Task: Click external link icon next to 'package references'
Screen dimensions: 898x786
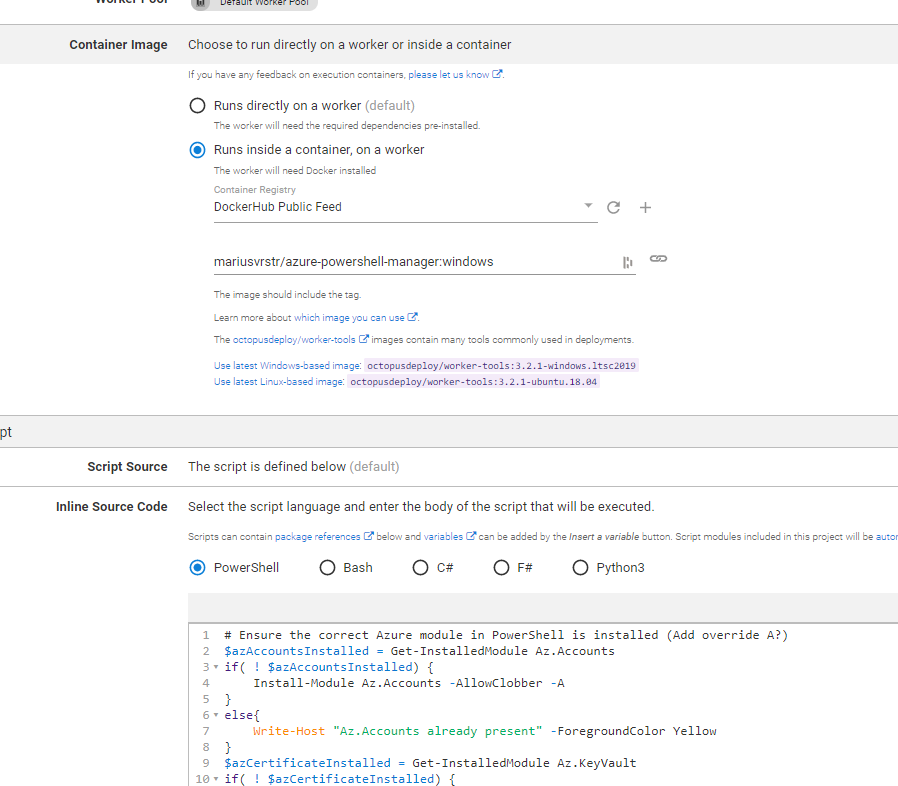Action: coord(367,536)
